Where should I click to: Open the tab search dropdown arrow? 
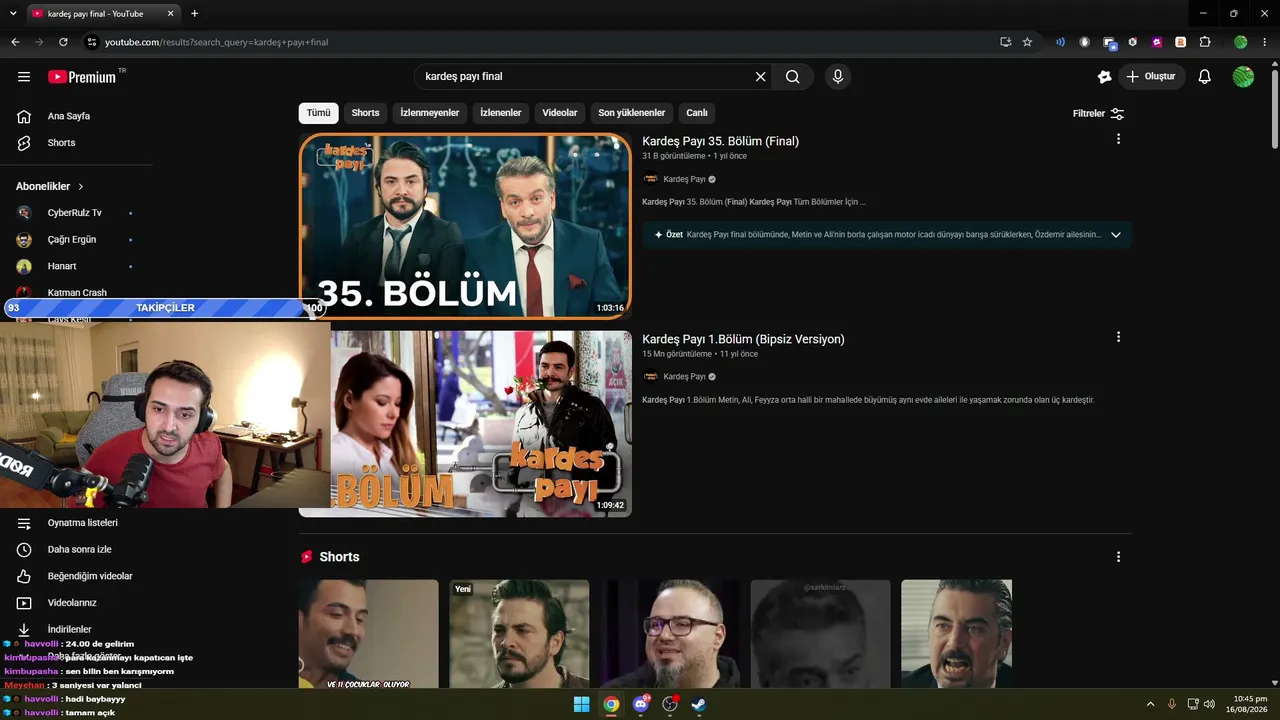coord(13,14)
